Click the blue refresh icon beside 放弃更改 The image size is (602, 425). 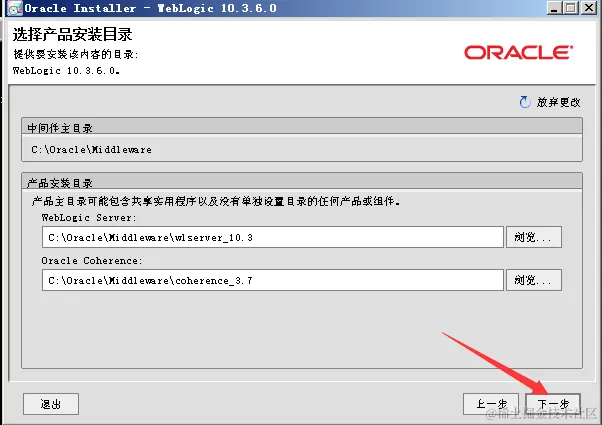(525, 102)
